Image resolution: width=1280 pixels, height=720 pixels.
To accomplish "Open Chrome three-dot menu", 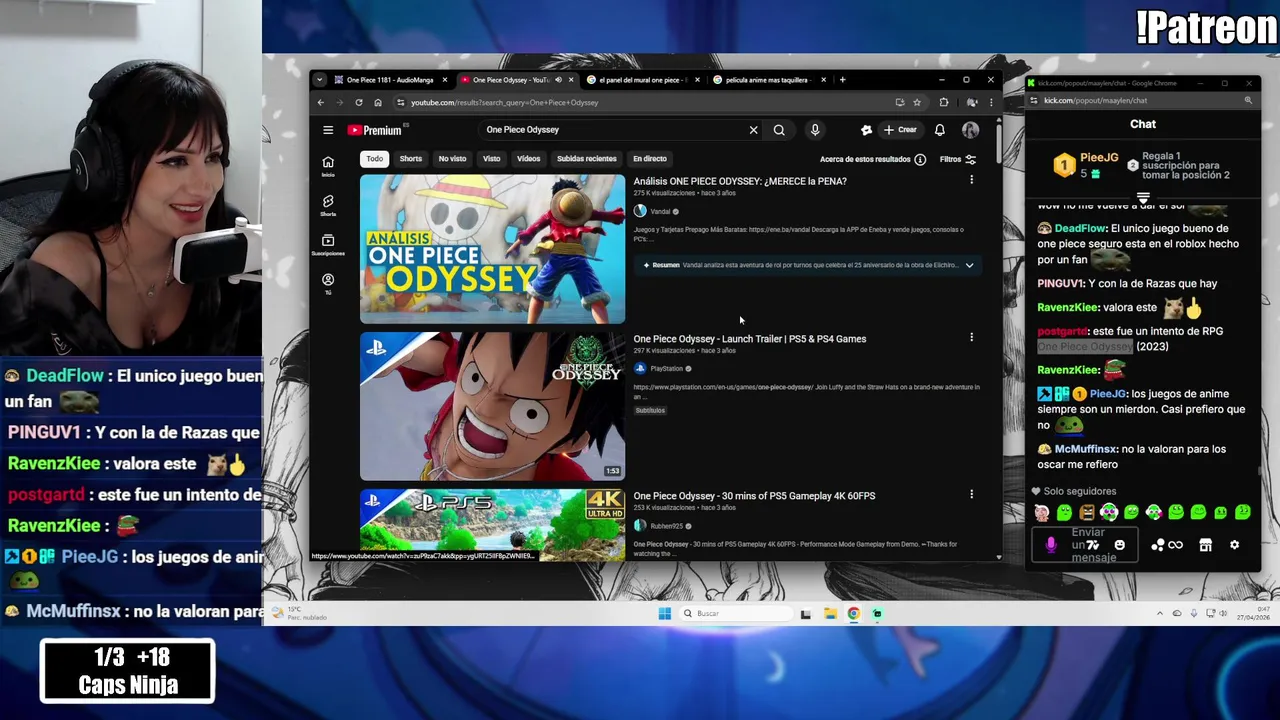I will 991,102.
